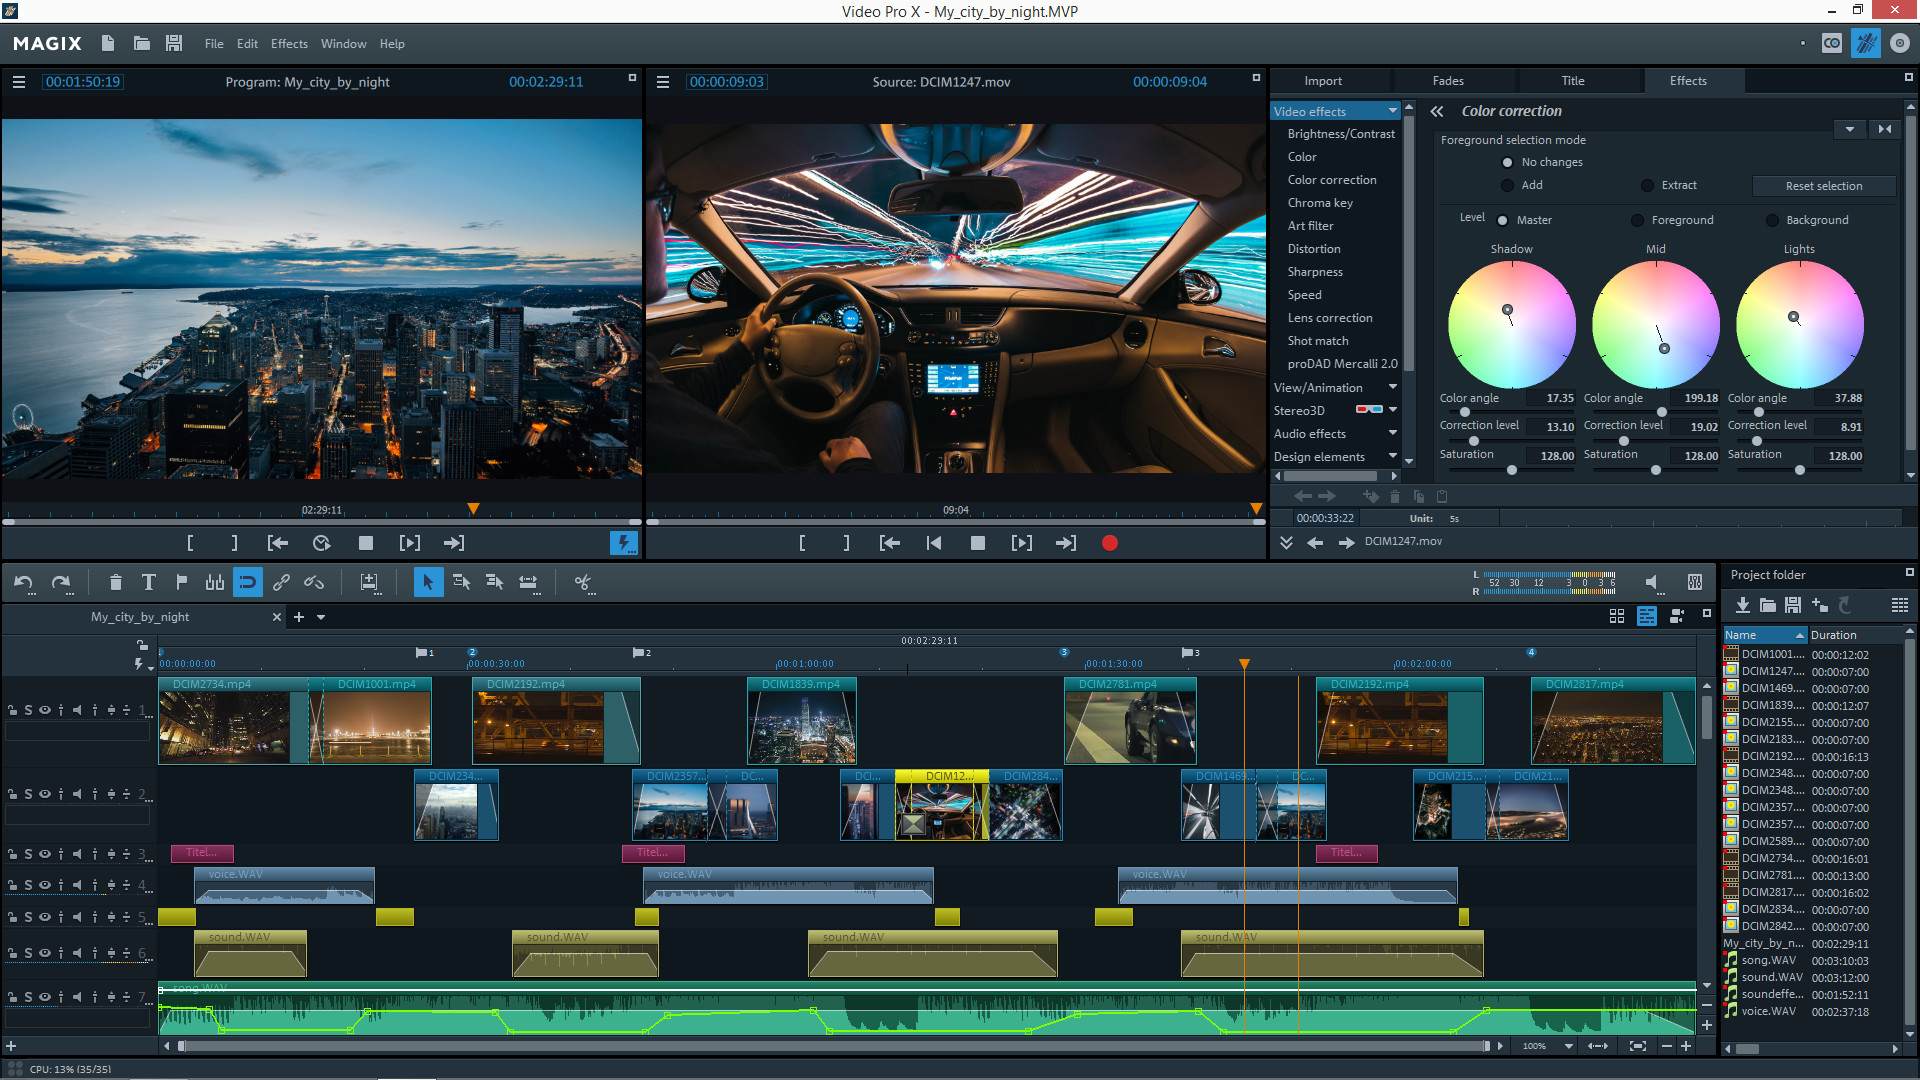Select the Master radio button in Color correction
This screenshot has width=1920, height=1080.
[1507, 219]
